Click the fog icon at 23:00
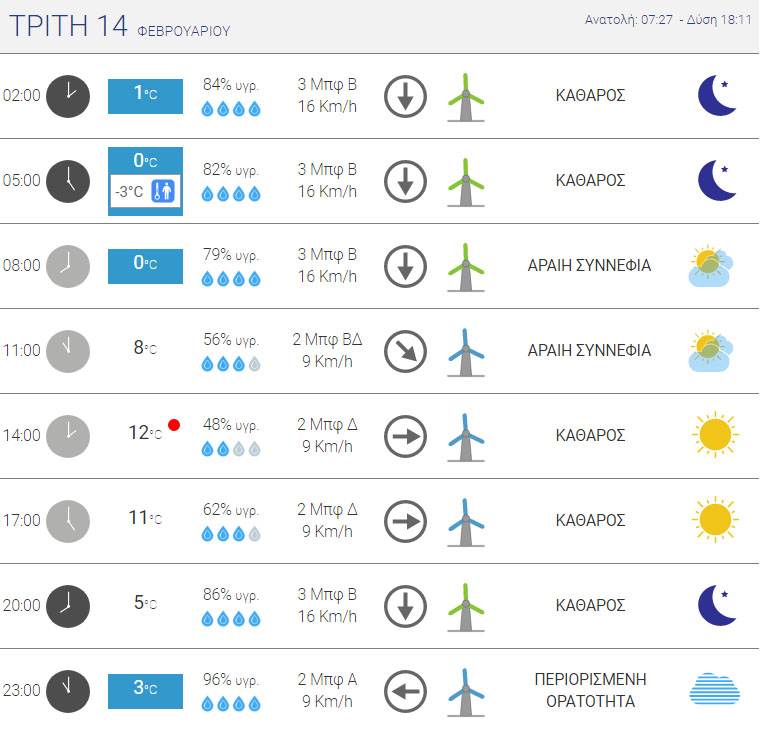The width and height of the screenshot is (762, 729). coord(715,691)
